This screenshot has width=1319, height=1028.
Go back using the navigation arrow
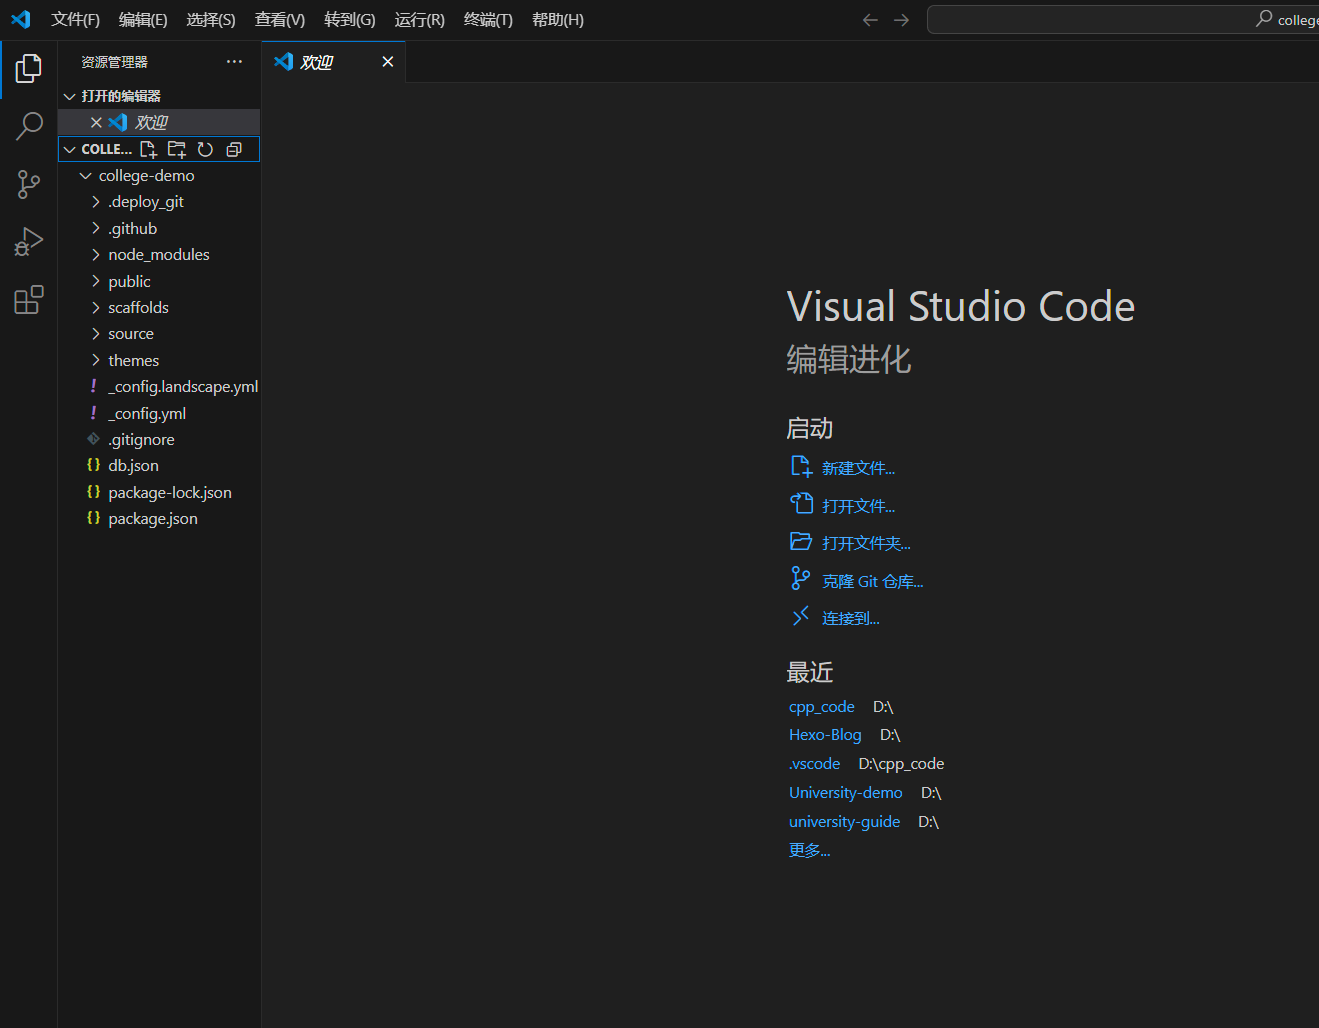coord(870,20)
